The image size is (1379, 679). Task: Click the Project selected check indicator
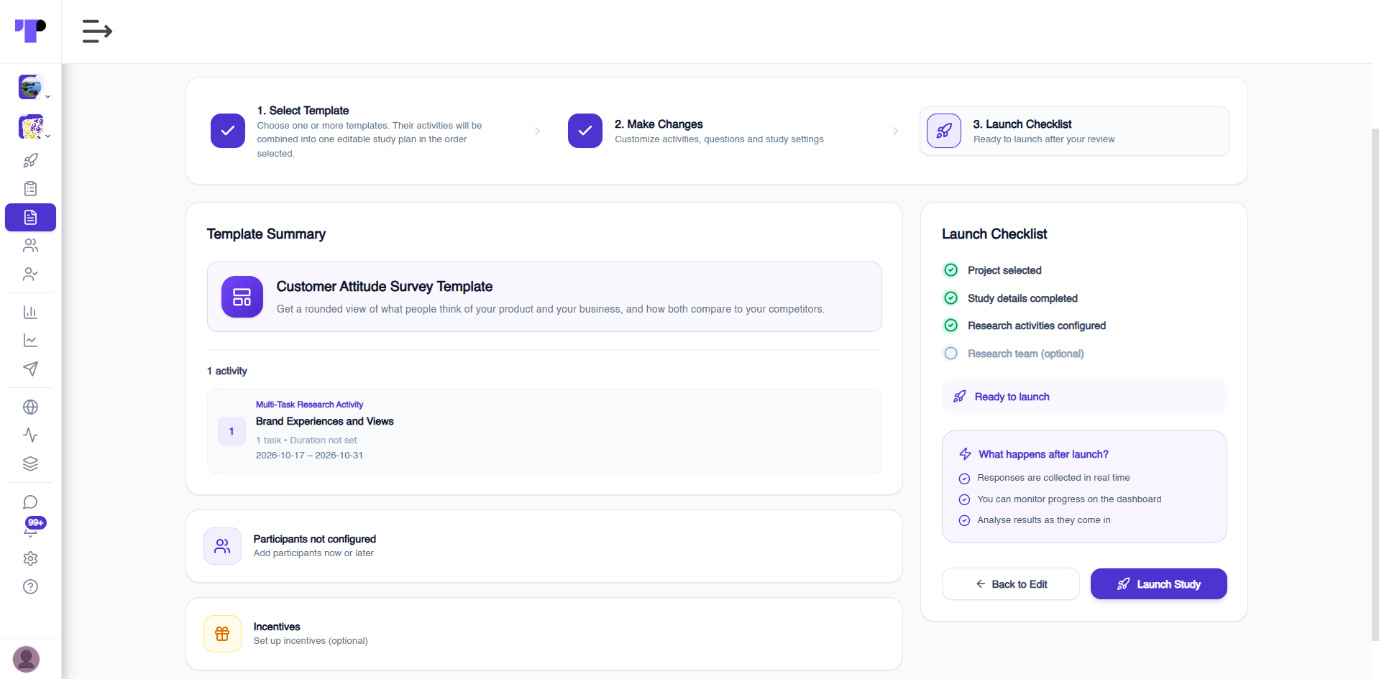(951, 270)
